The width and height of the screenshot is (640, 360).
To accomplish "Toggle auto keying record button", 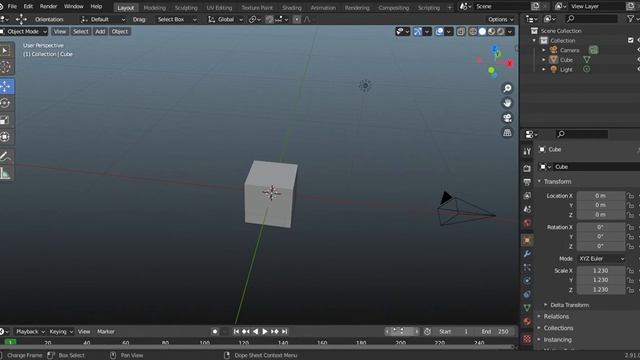I will 215,331.
